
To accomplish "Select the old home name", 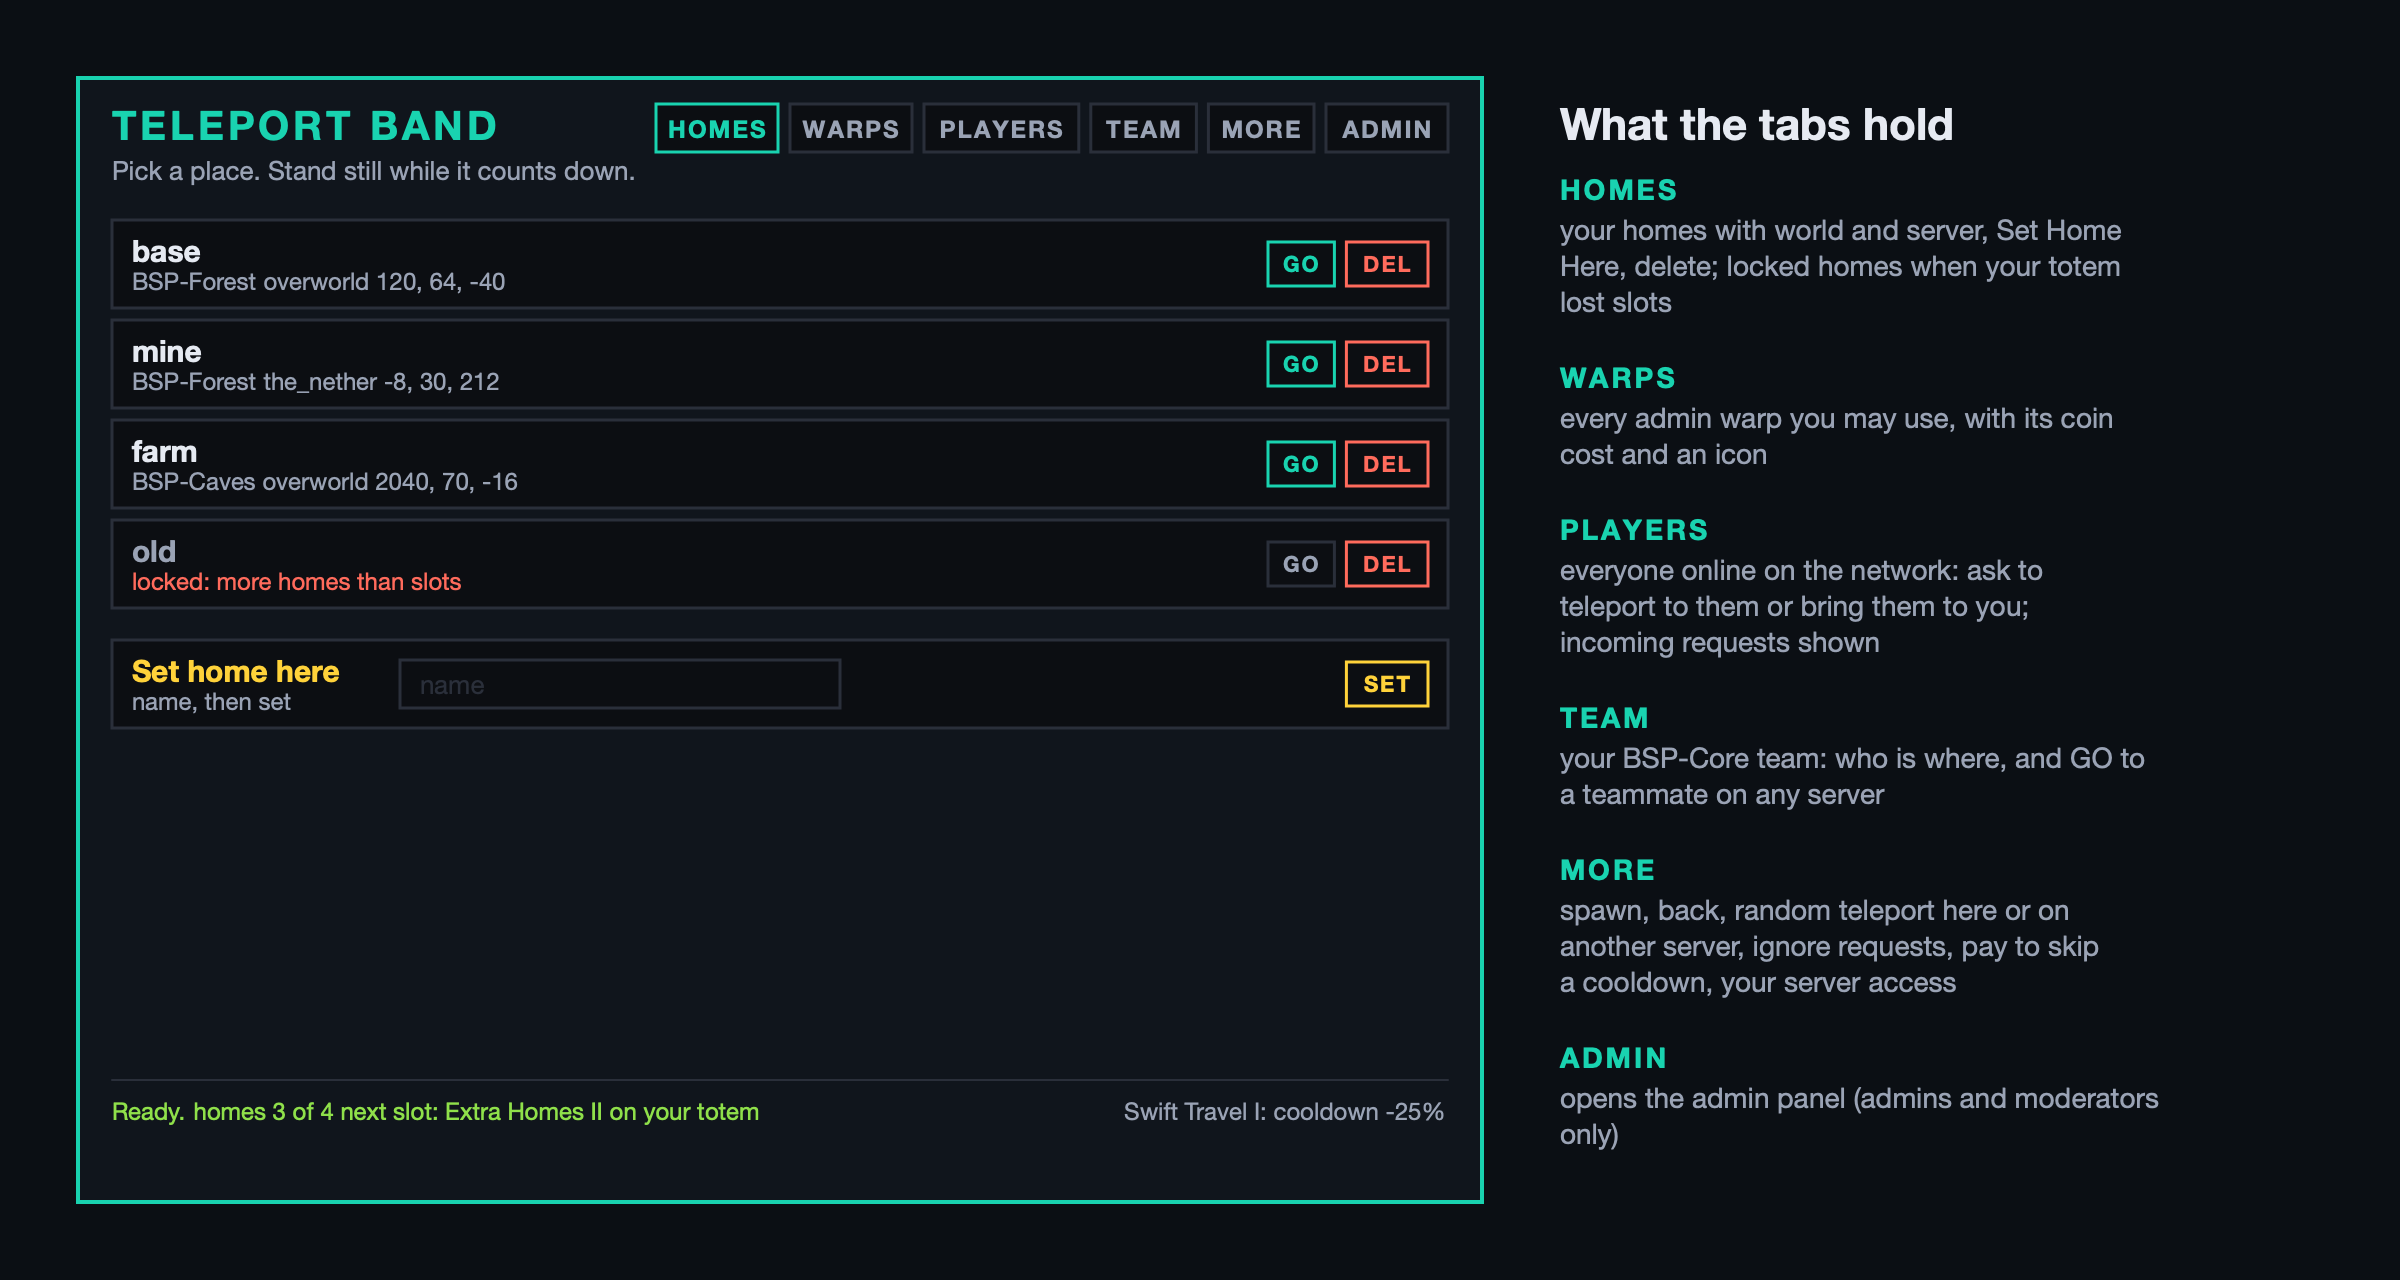I will (154, 551).
